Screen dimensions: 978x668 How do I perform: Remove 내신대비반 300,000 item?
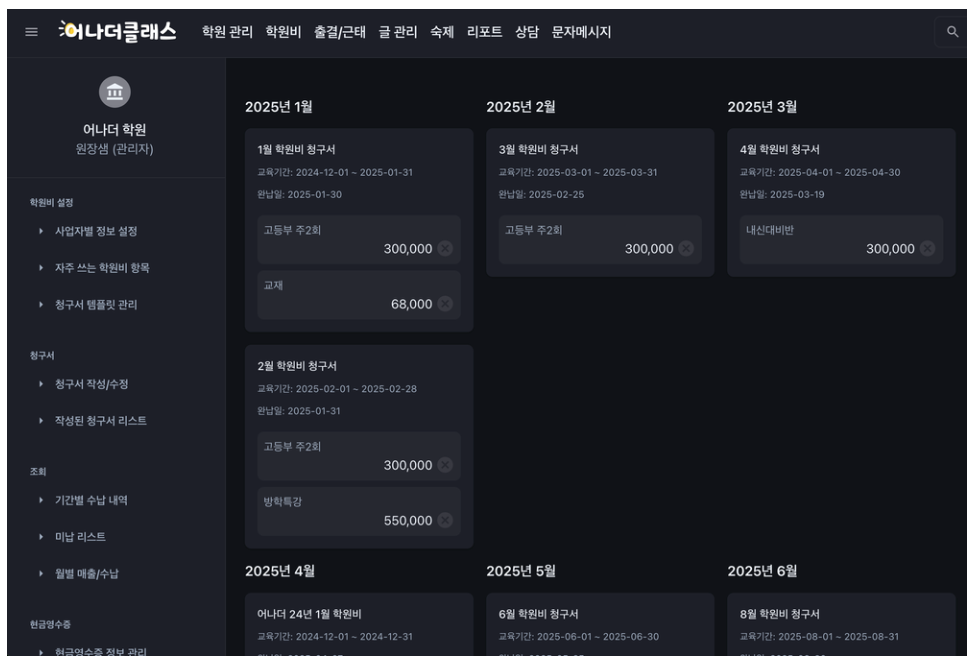coord(927,248)
